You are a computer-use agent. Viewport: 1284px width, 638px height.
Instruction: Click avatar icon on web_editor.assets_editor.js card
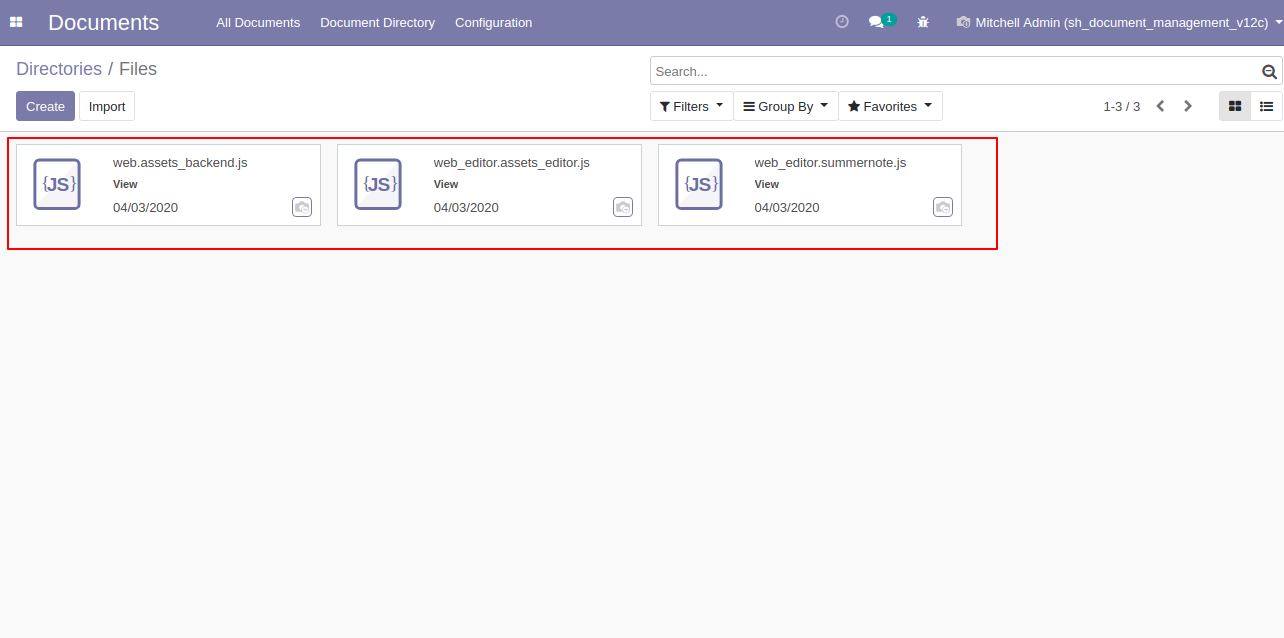[623, 207]
